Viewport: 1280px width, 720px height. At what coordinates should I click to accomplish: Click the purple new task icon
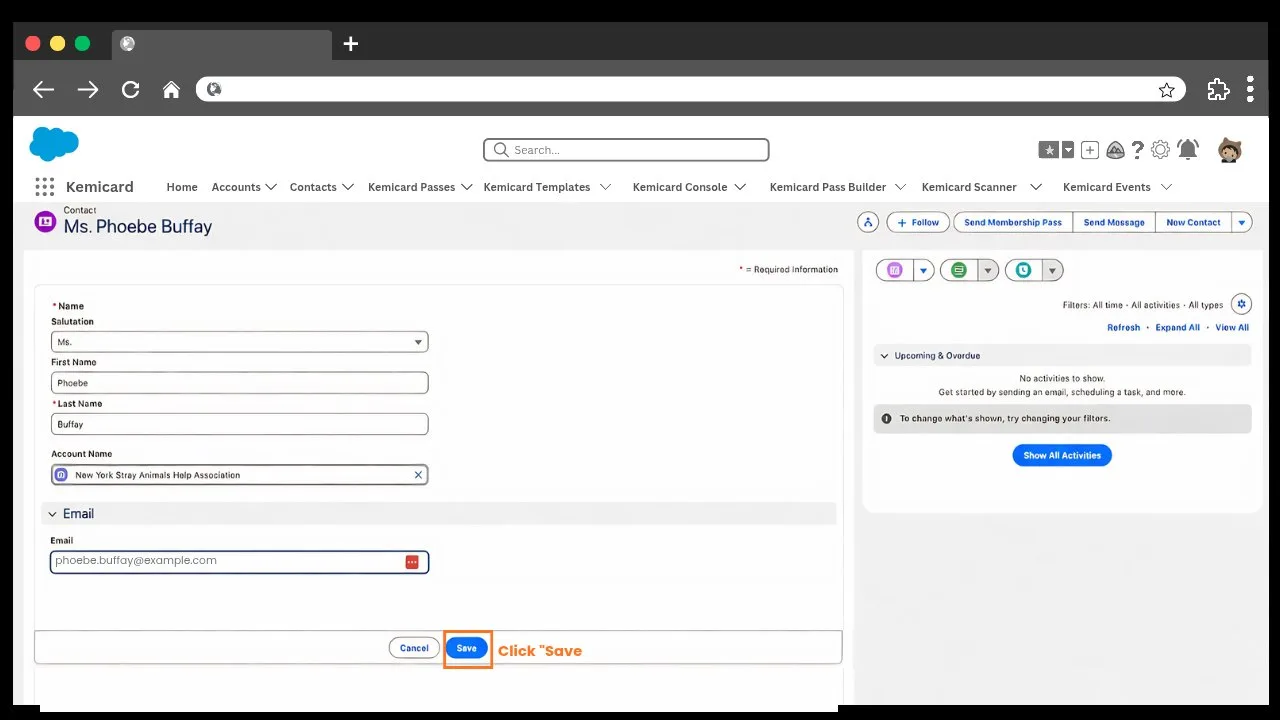pos(895,270)
